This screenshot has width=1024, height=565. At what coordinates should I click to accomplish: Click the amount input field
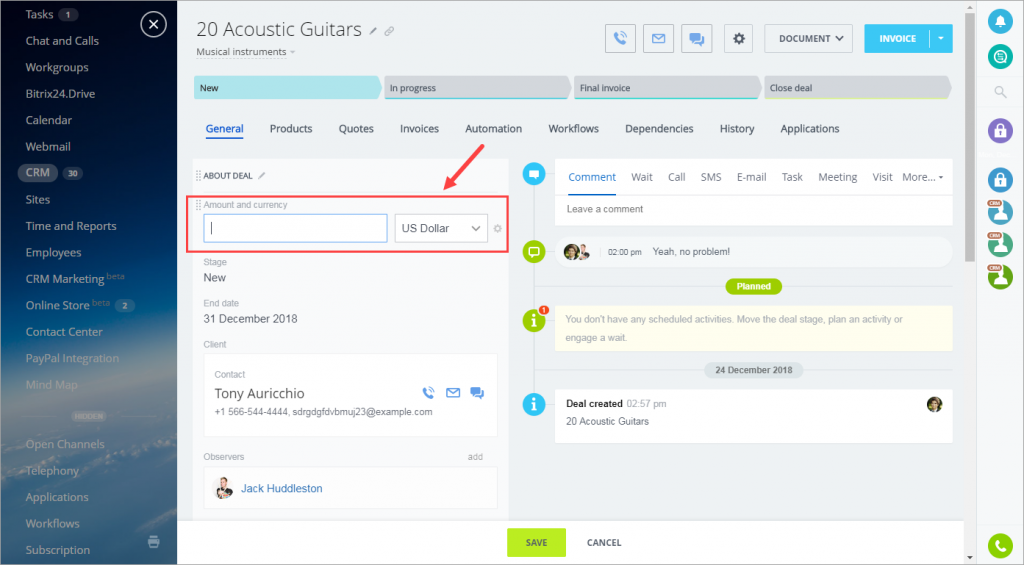click(295, 229)
